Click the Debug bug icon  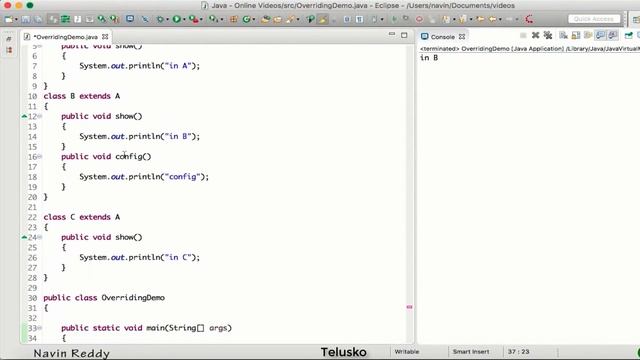pyautogui.click(x=160, y=19)
